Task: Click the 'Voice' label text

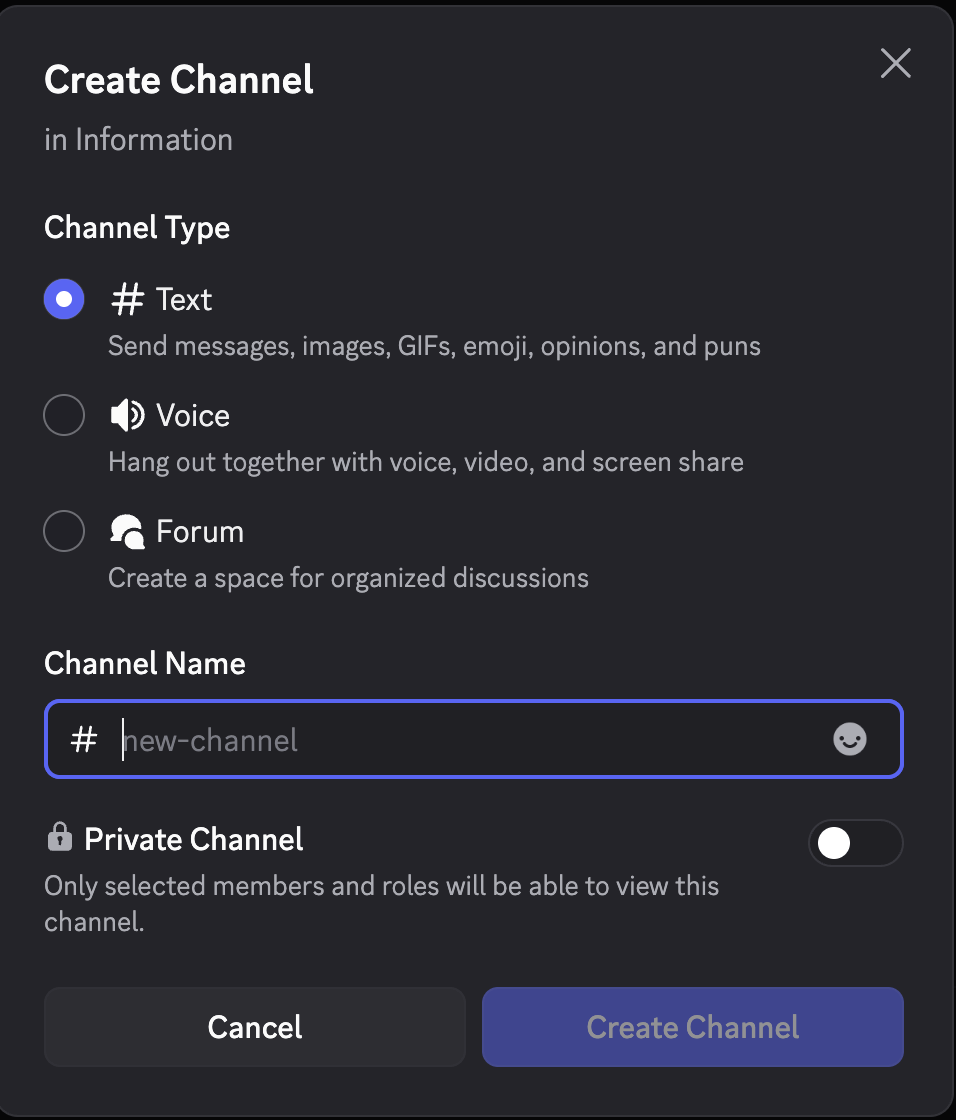Action: coord(192,415)
